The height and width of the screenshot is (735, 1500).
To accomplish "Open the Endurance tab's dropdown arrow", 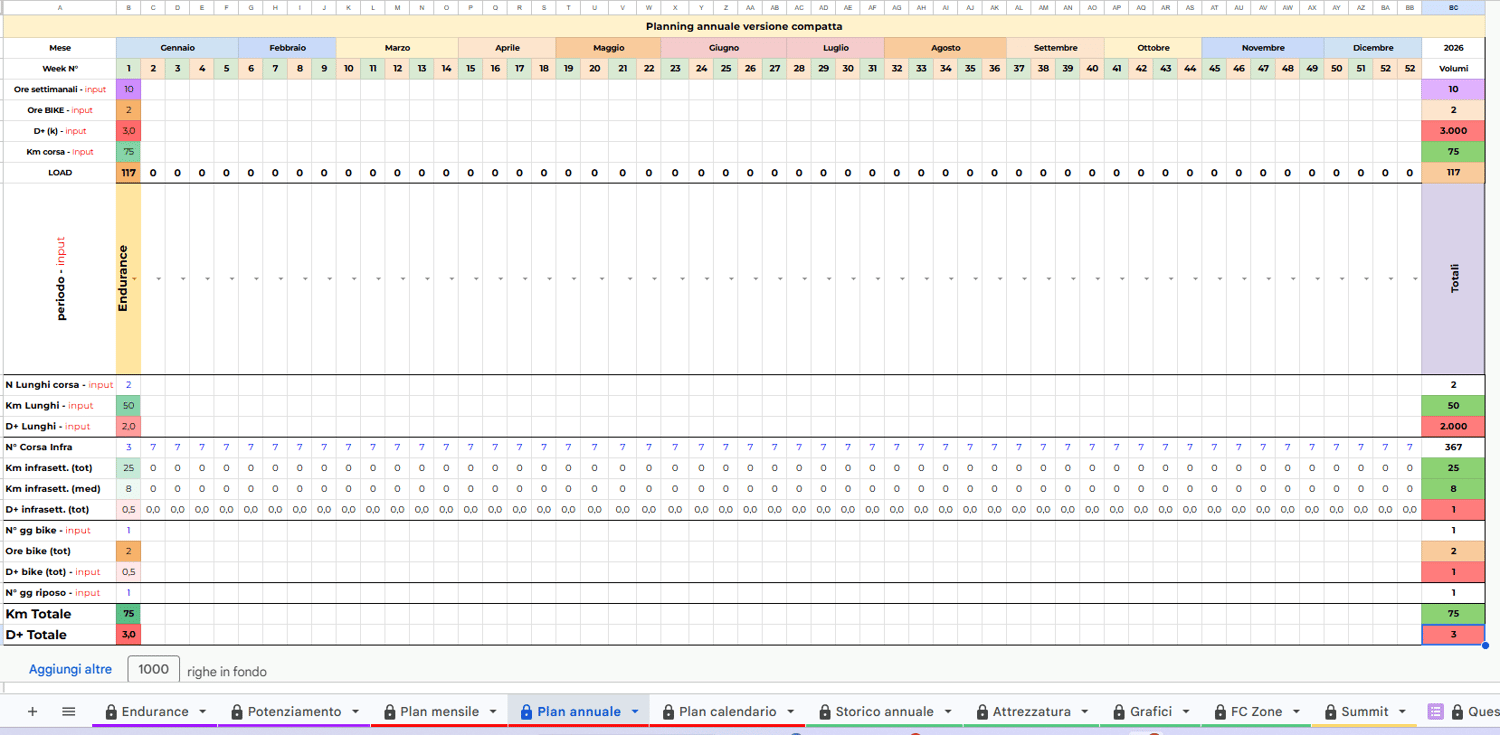I will click(x=203, y=712).
